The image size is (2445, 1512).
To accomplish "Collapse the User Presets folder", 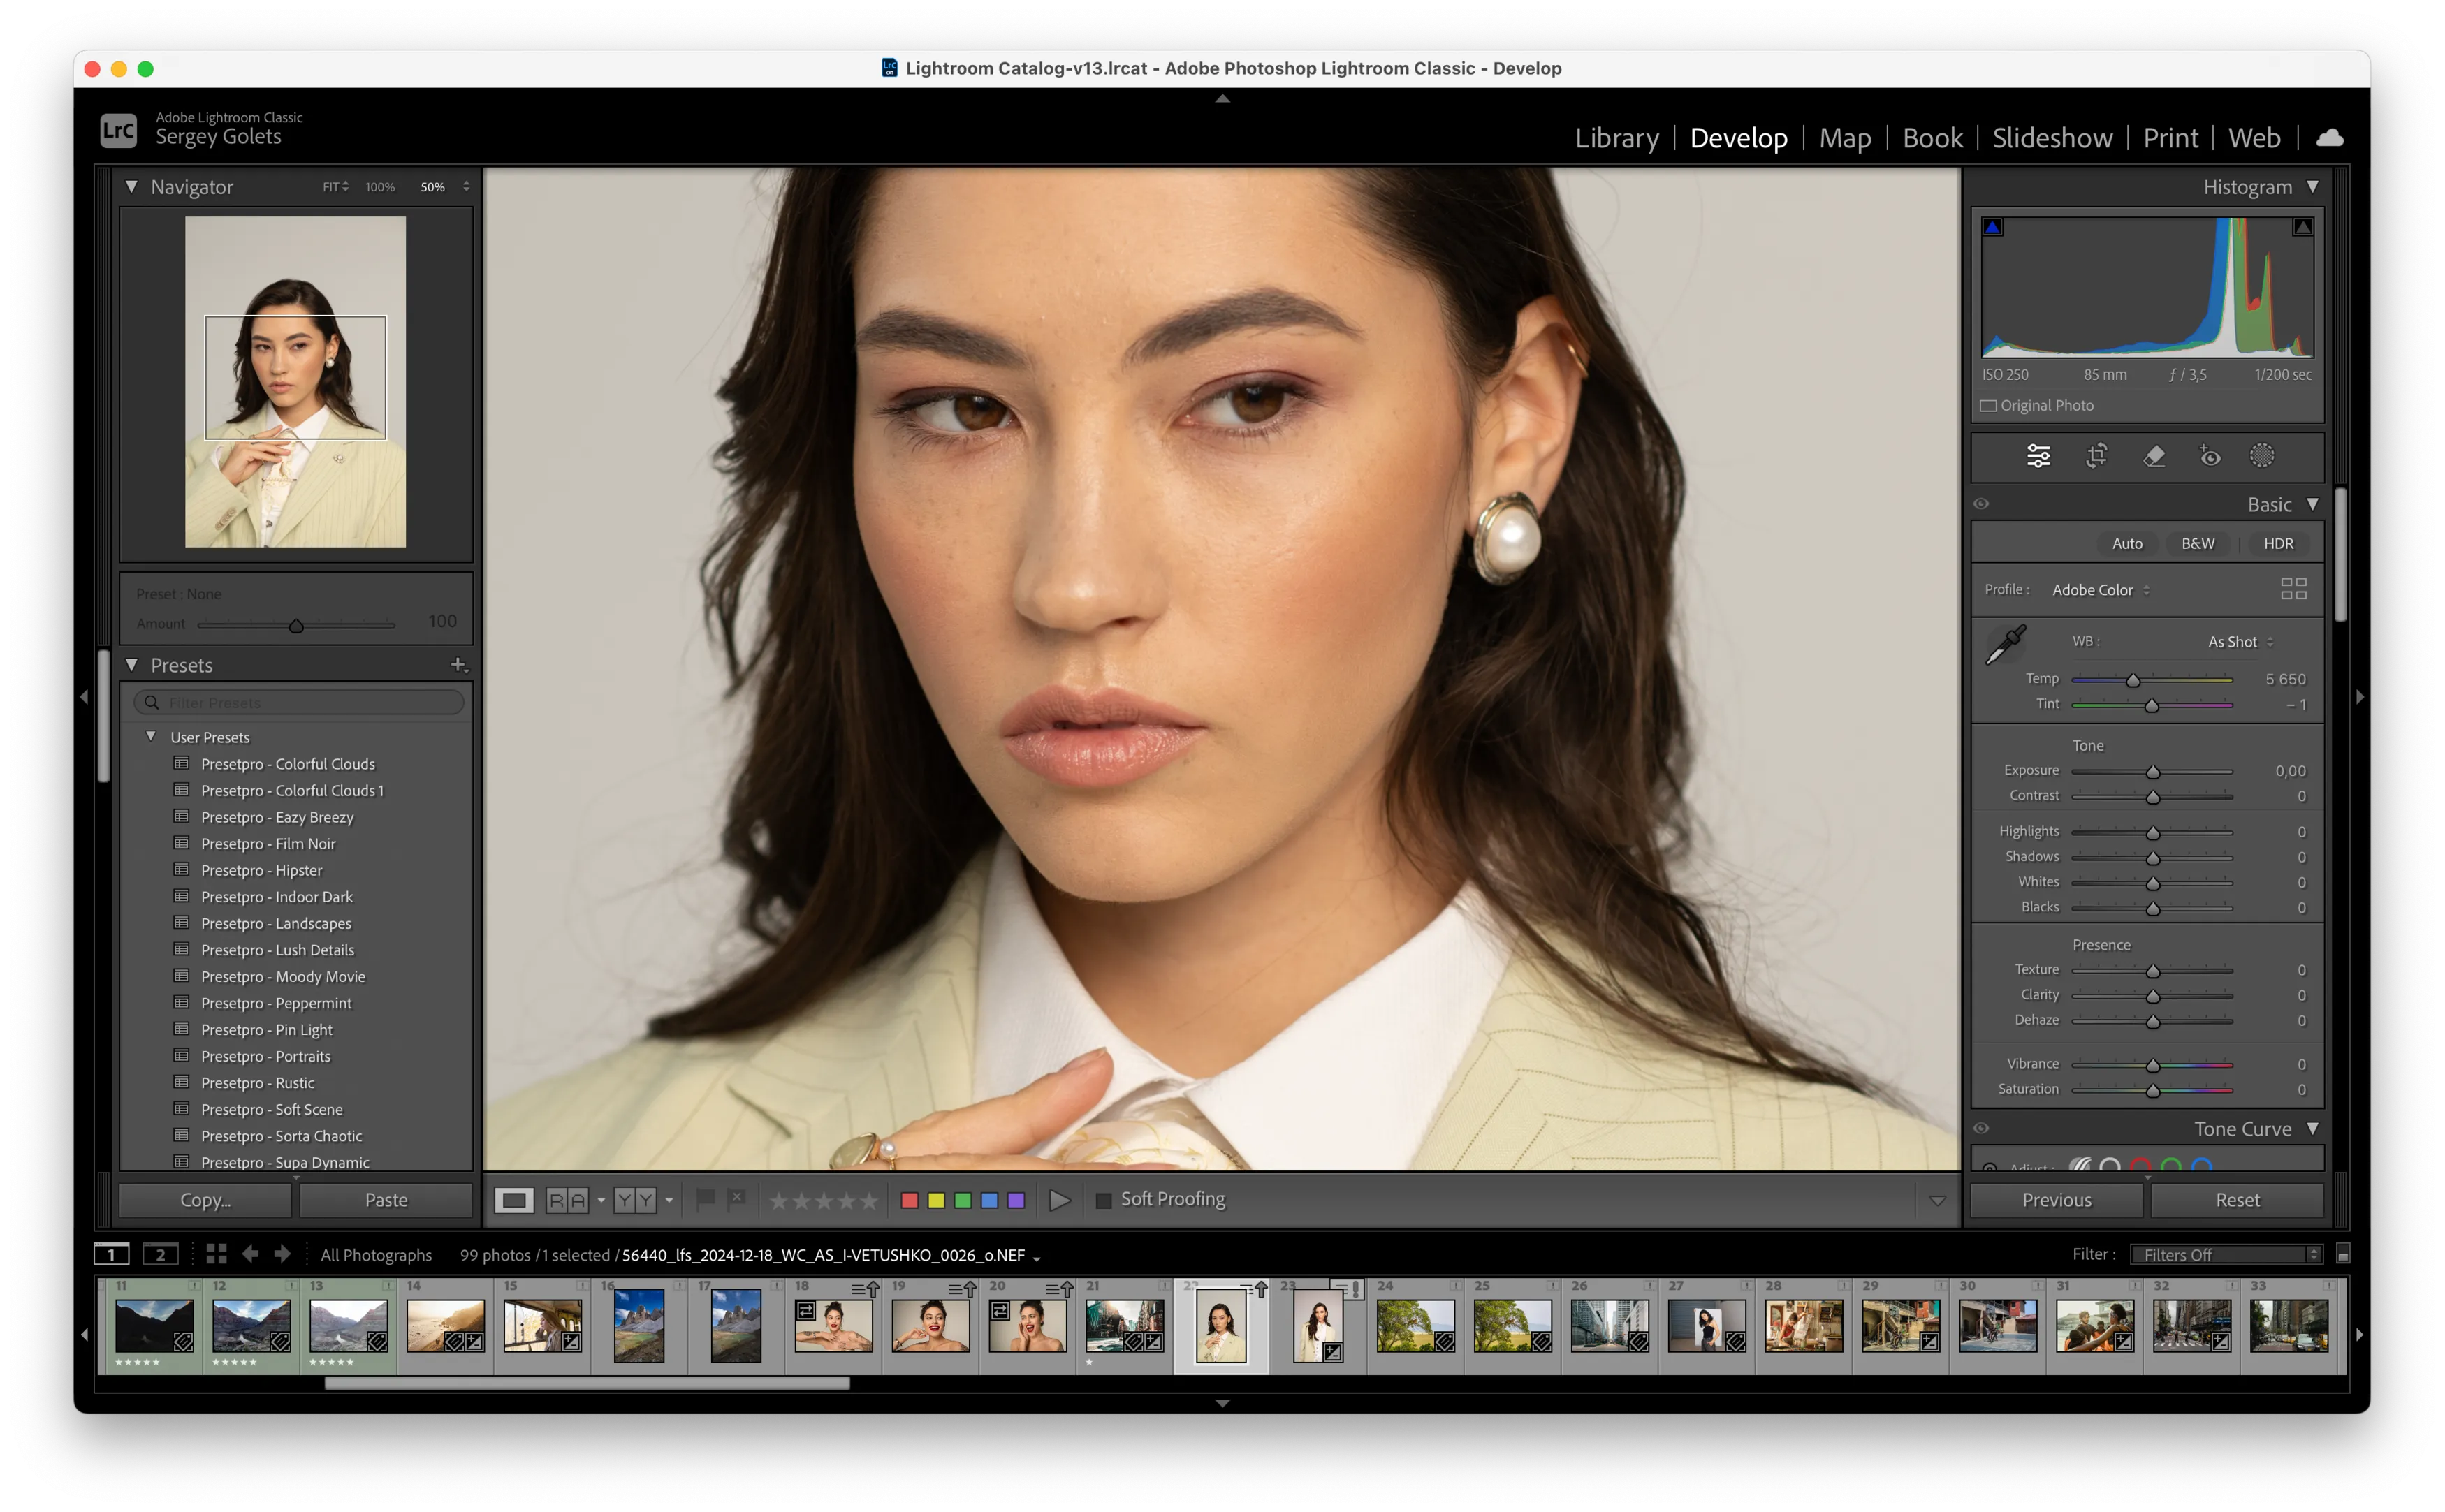I will click(151, 736).
